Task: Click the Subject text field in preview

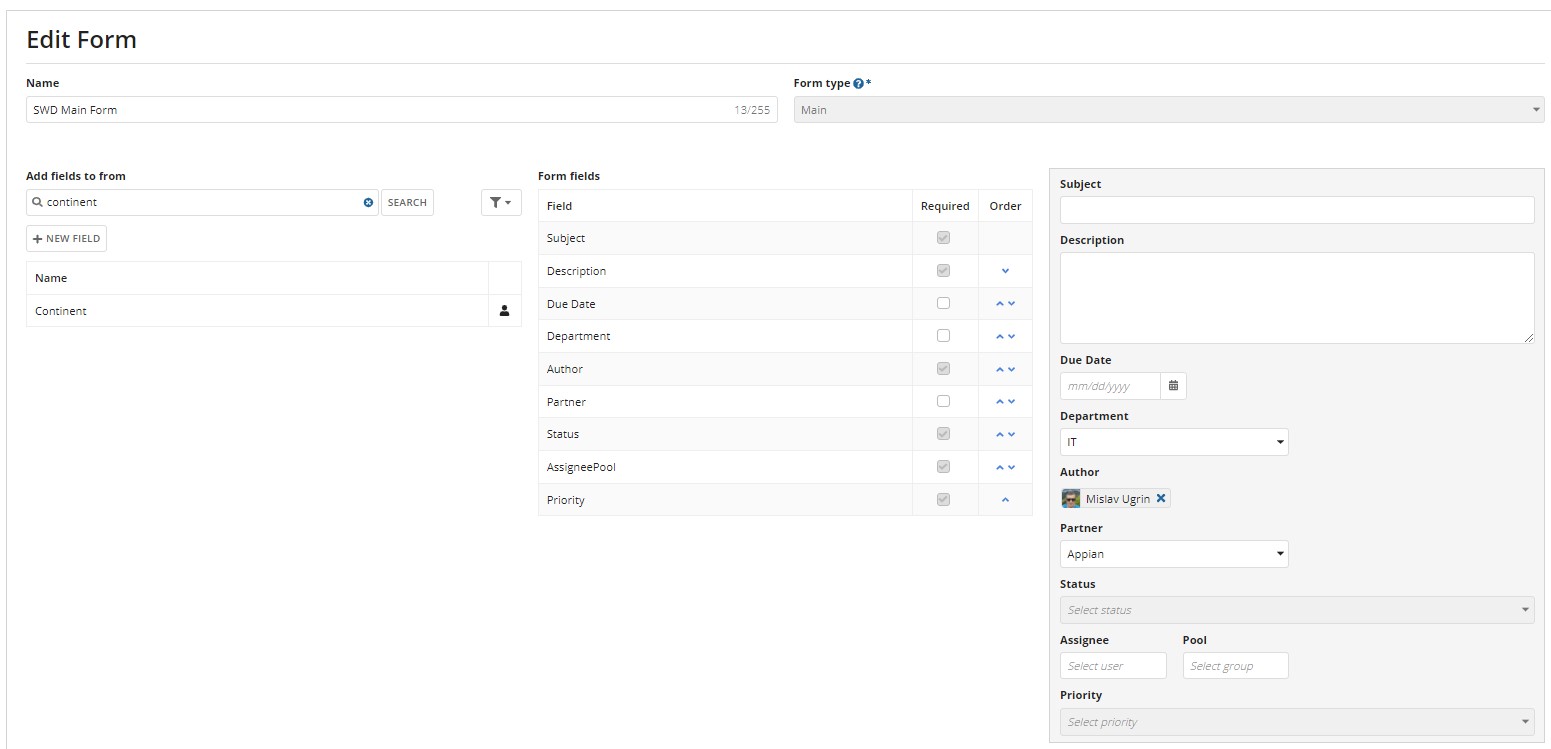Action: [x=1296, y=210]
